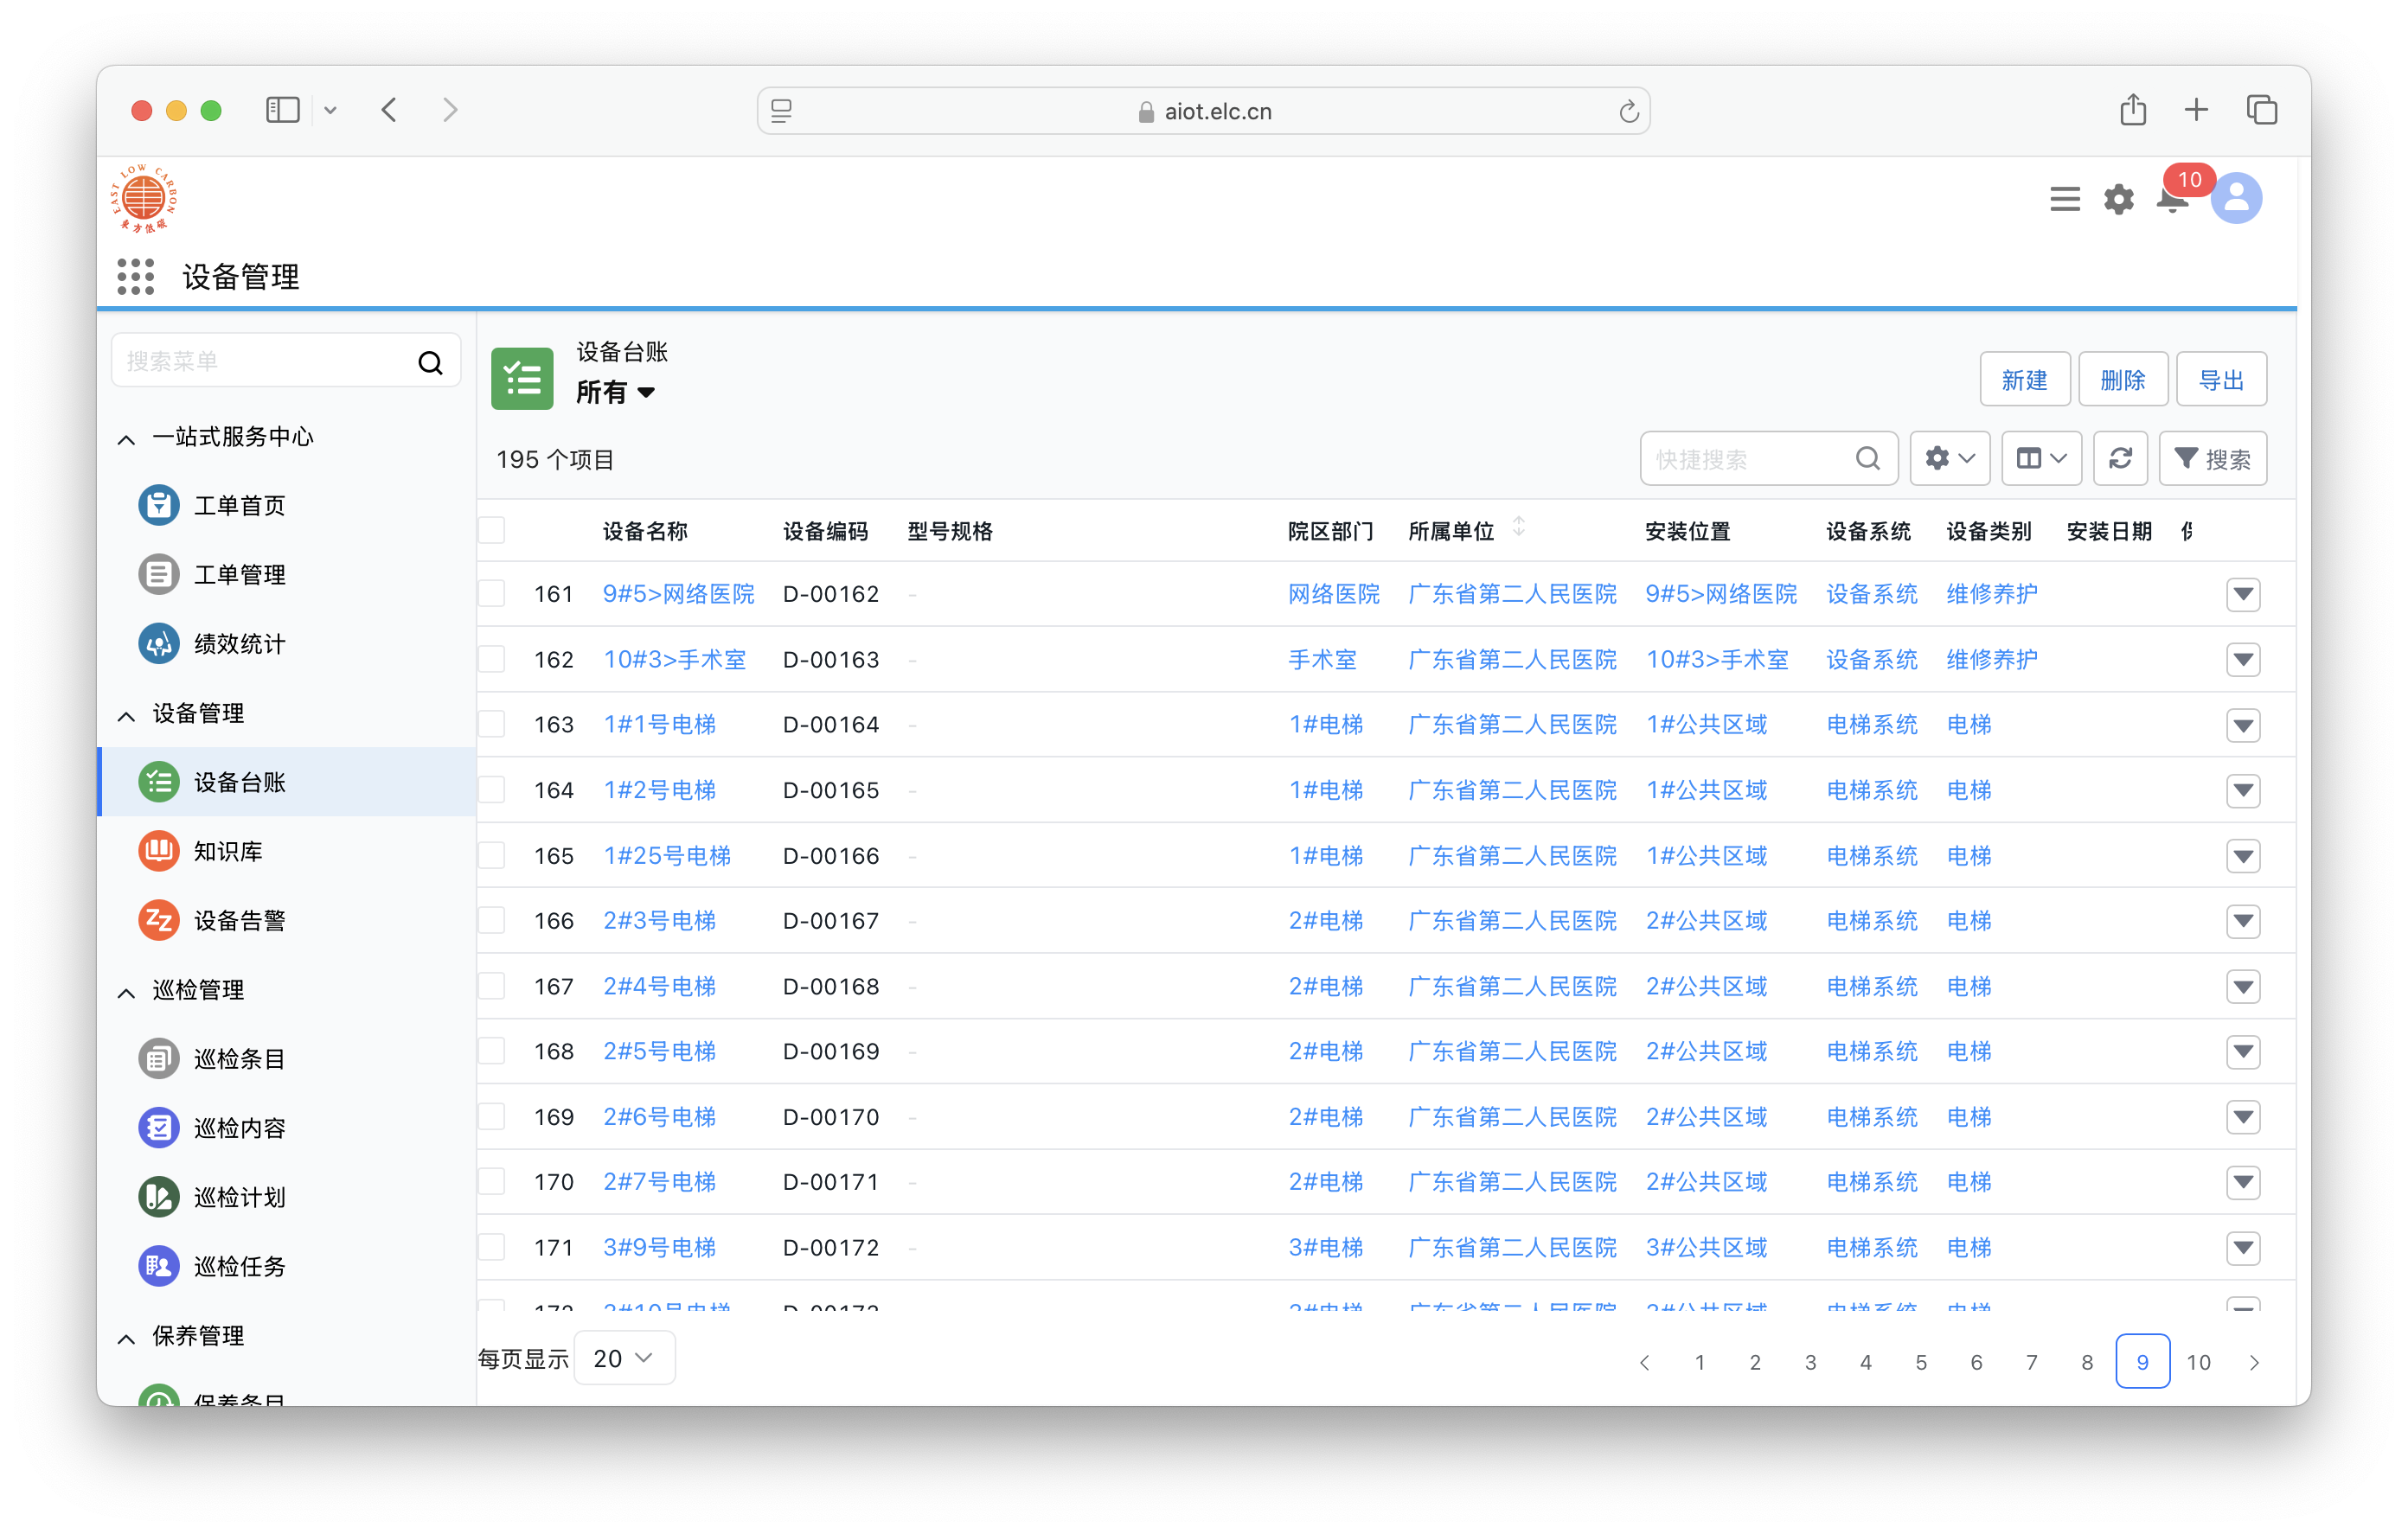Check row 165 1#25号电梯
2408x1534 pixels.
pyautogui.click(x=492, y=855)
